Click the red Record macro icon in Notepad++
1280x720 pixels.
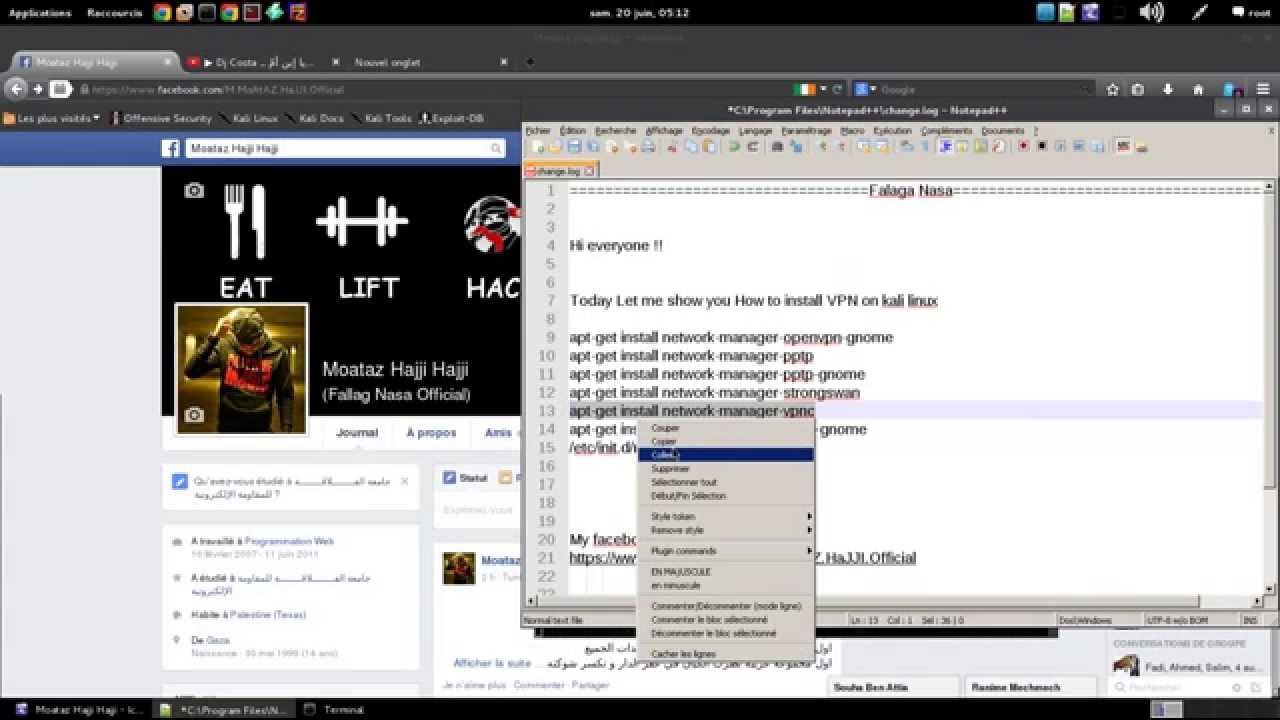coord(1023,147)
